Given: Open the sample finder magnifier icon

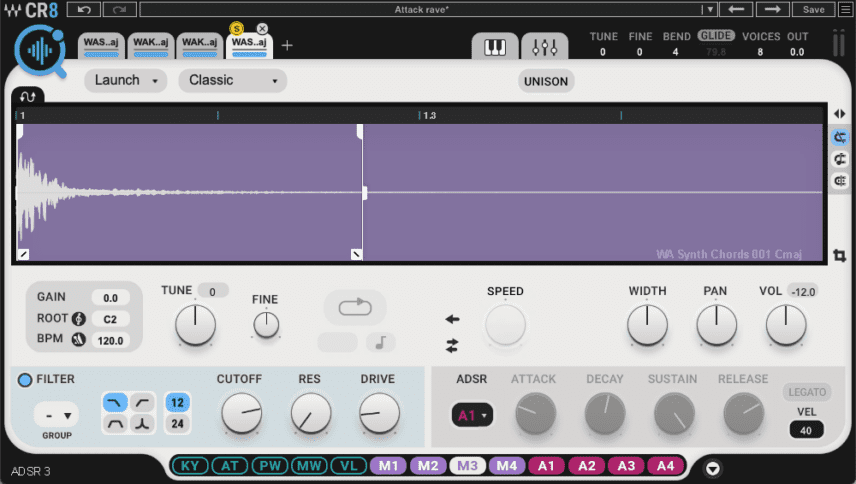Looking at the screenshot, I should coord(41,52).
